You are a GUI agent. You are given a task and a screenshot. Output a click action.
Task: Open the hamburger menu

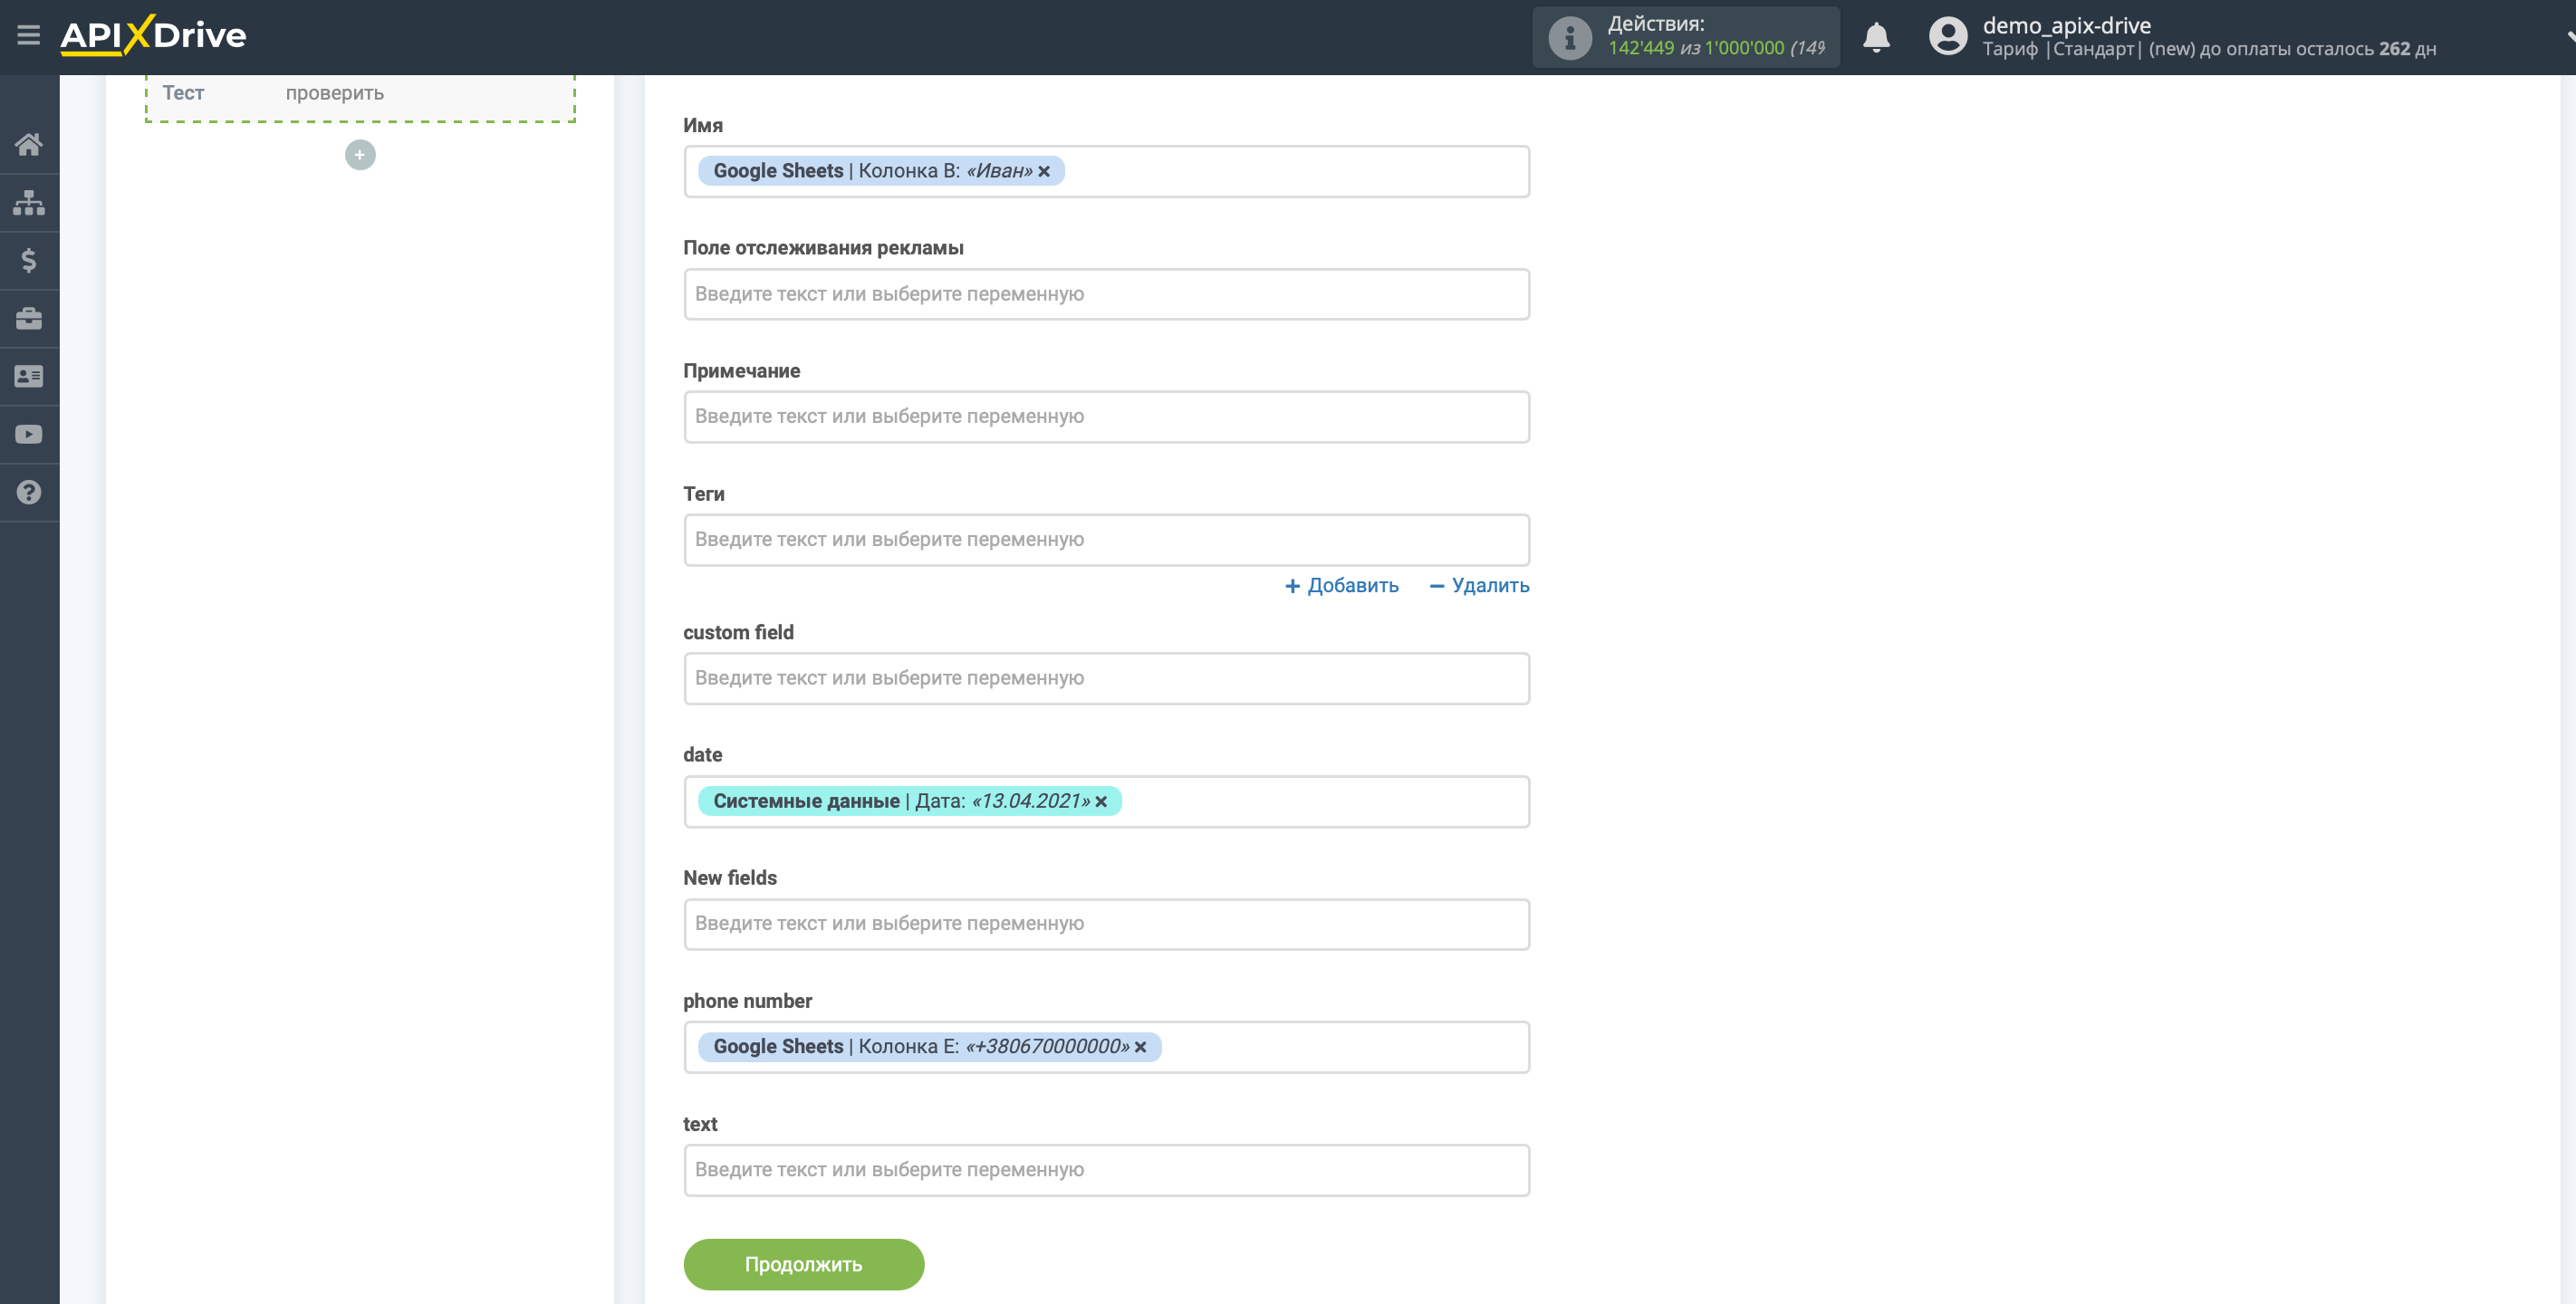coord(29,36)
